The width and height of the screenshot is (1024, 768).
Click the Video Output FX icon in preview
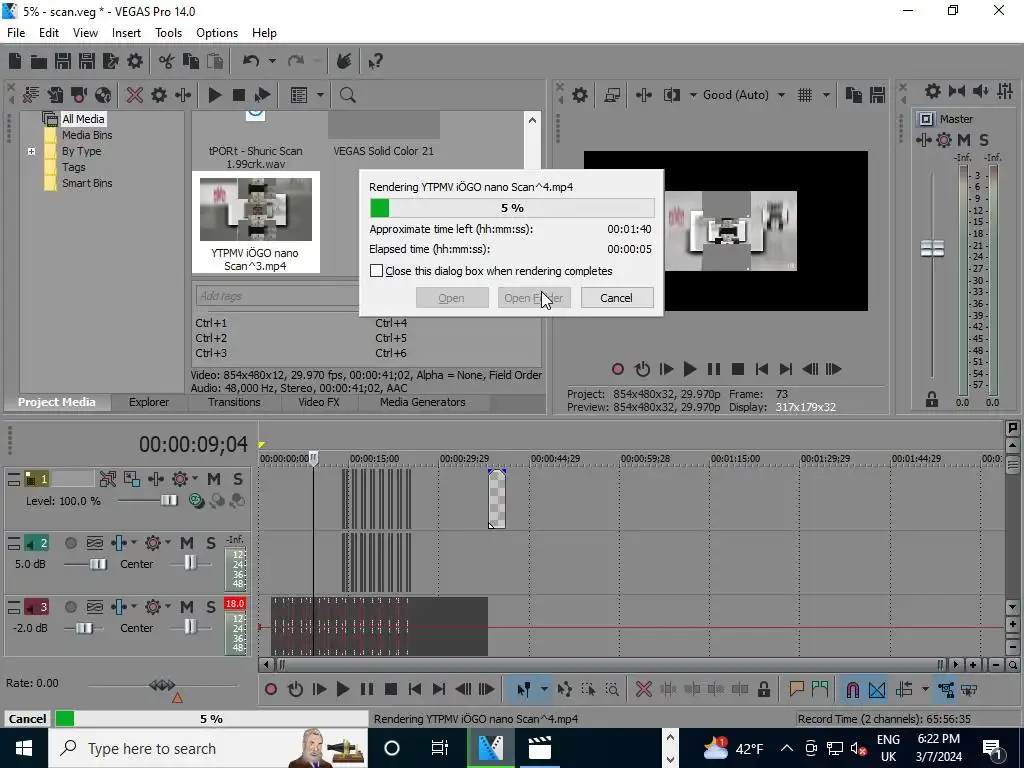click(644, 95)
